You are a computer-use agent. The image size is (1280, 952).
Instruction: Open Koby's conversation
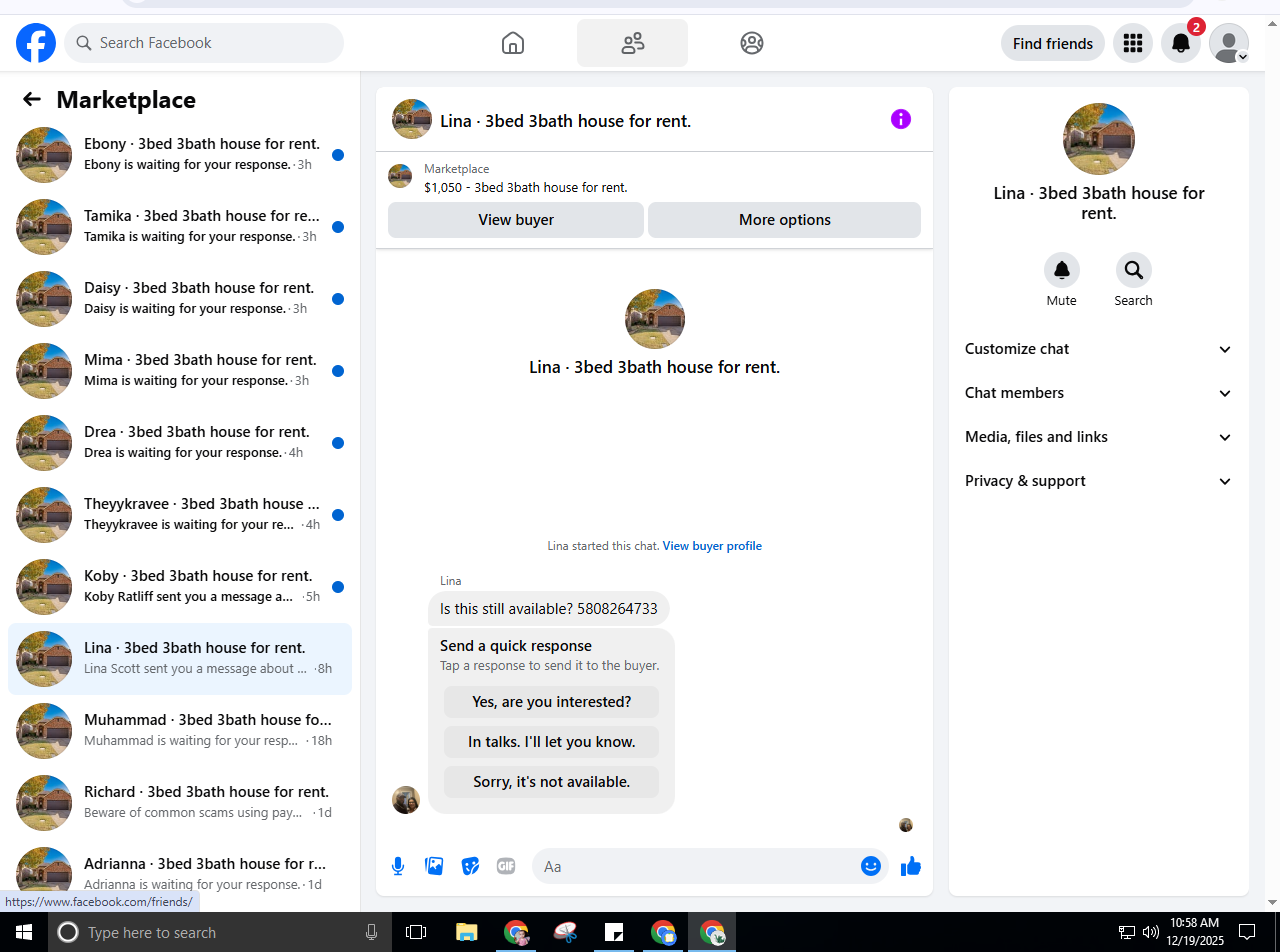pos(180,587)
